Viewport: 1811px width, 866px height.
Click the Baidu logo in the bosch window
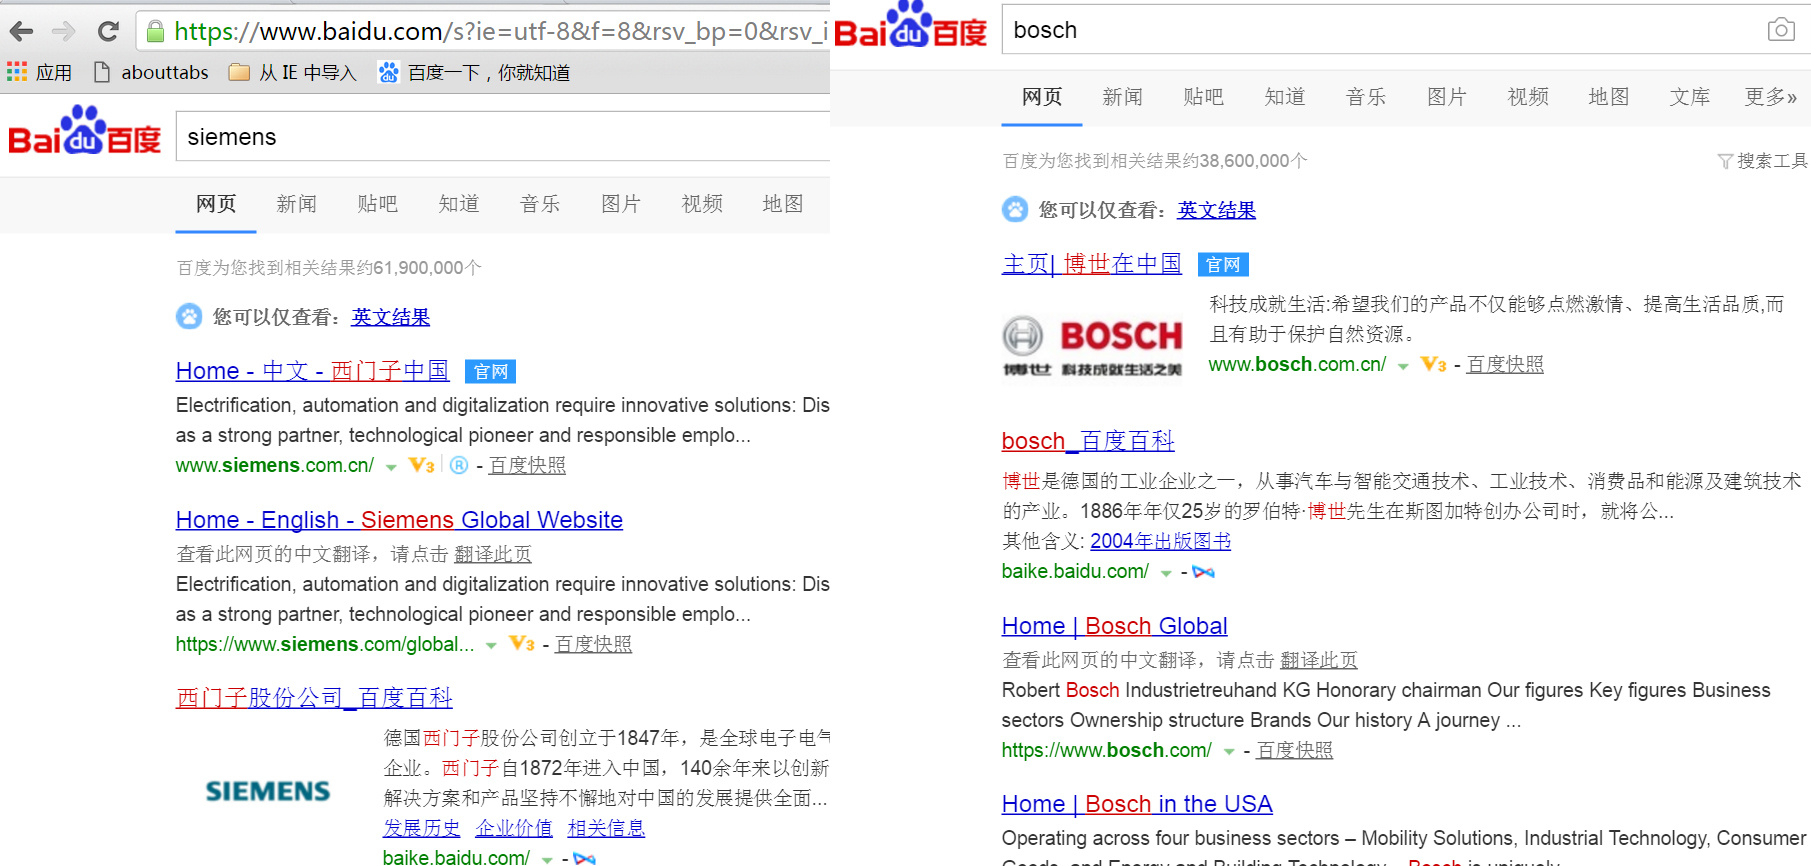[x=910, y=25]
